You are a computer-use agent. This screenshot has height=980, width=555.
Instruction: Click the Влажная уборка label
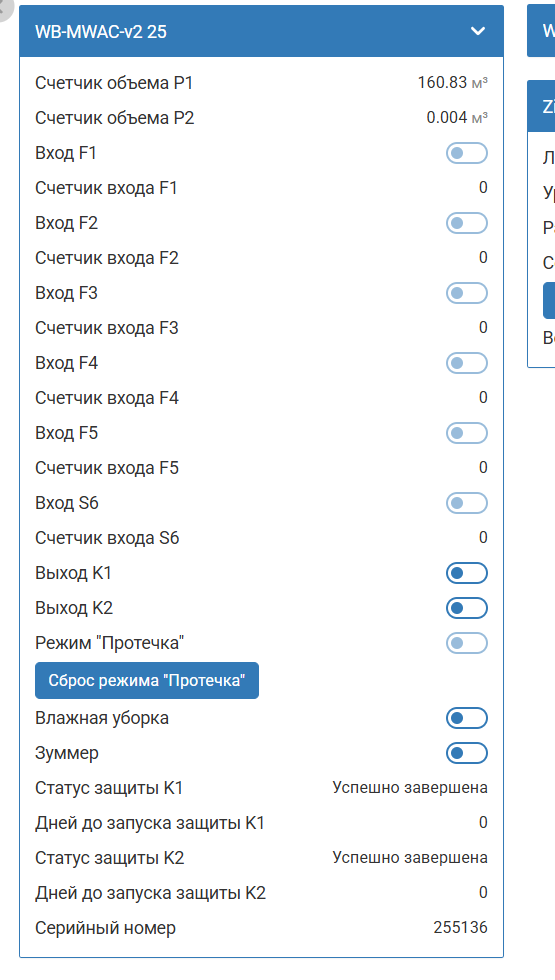(x=102, y=718)
